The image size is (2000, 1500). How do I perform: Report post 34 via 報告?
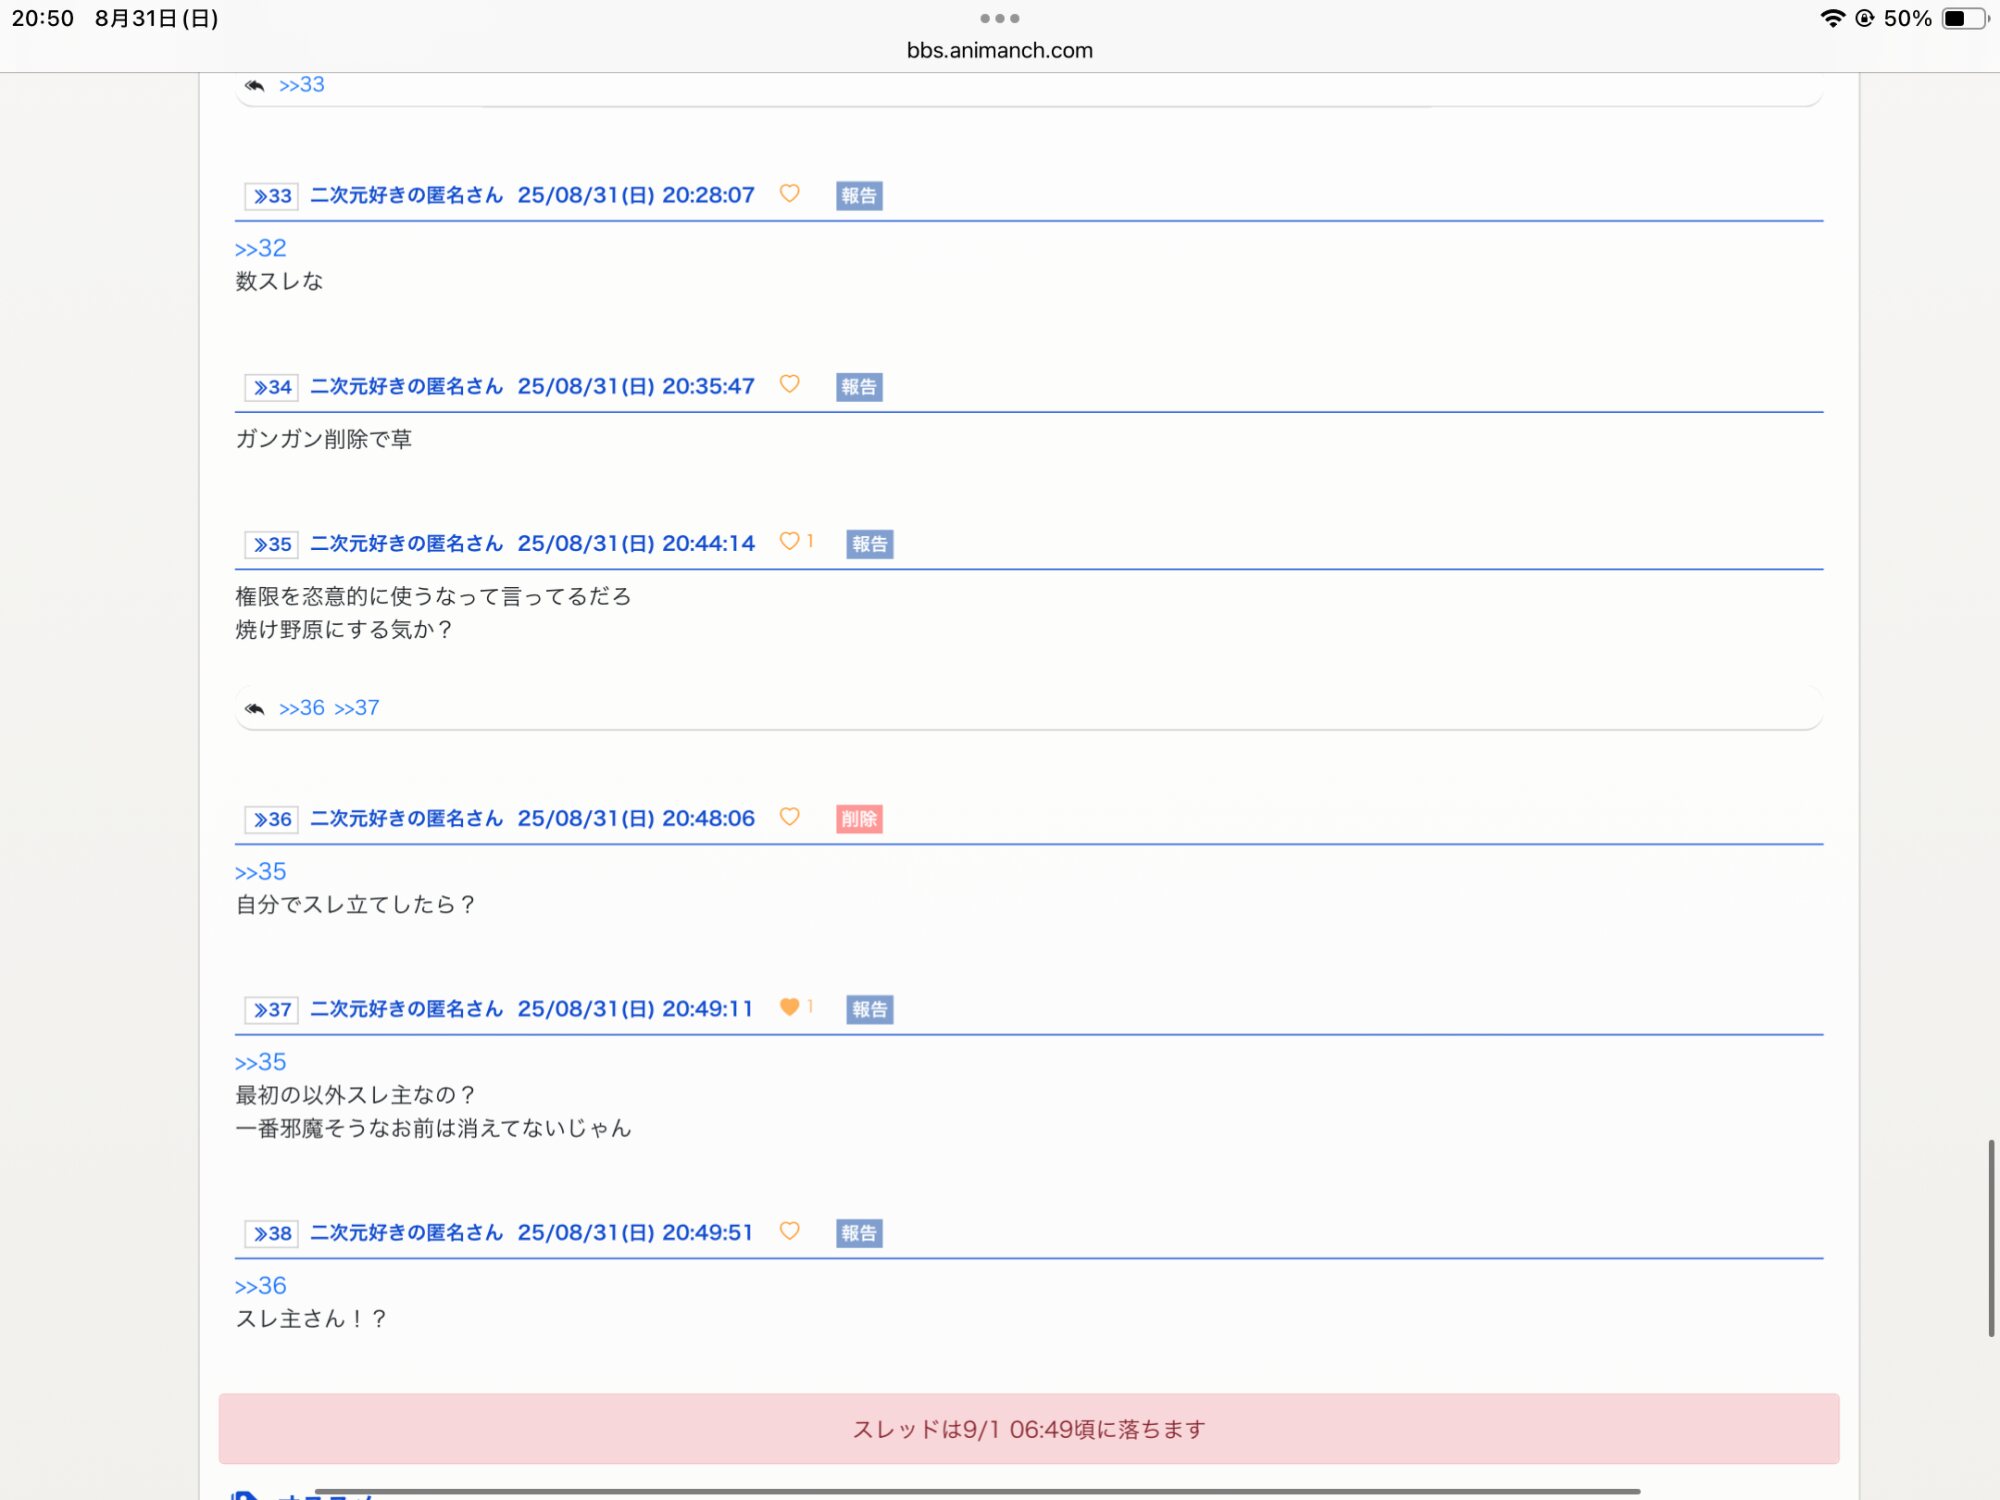(x=858, y=387)
